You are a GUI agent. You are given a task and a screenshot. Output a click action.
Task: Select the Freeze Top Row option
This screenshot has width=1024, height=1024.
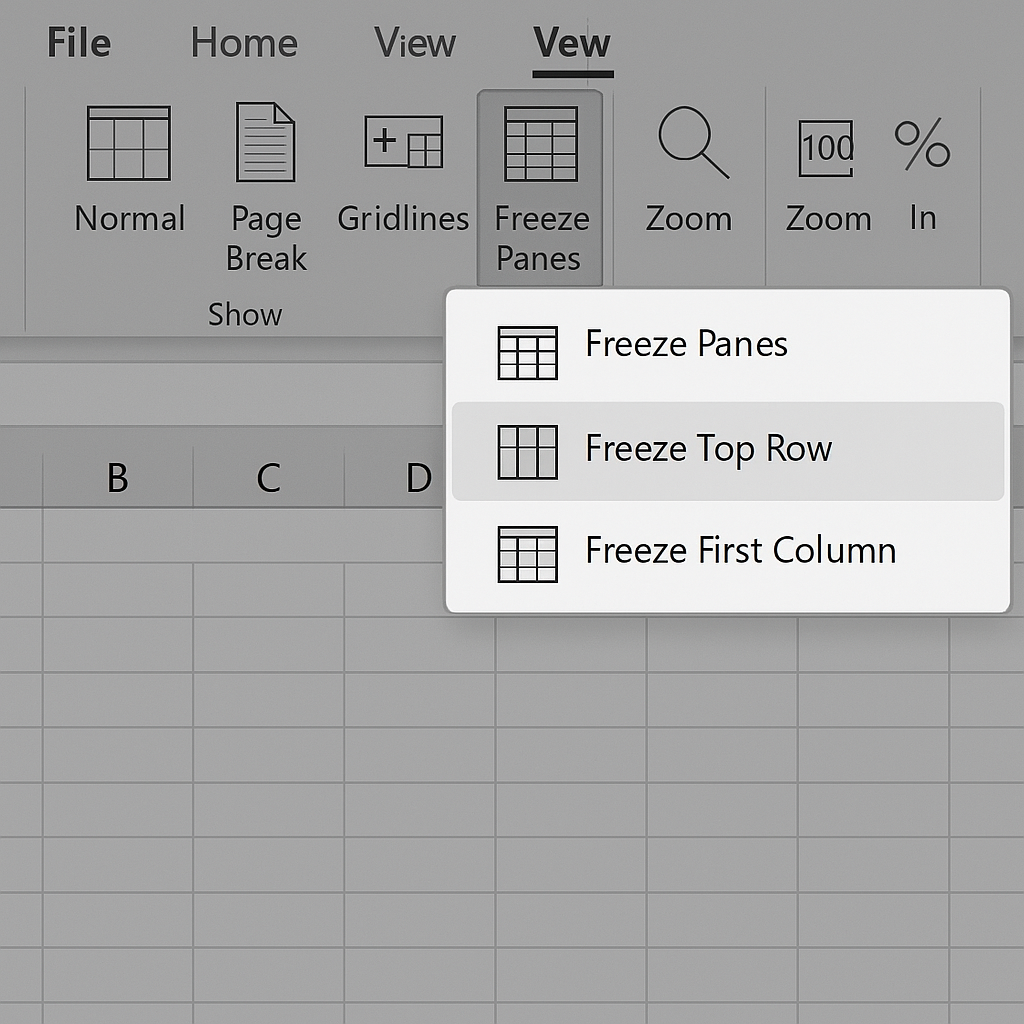pos(728,451)
